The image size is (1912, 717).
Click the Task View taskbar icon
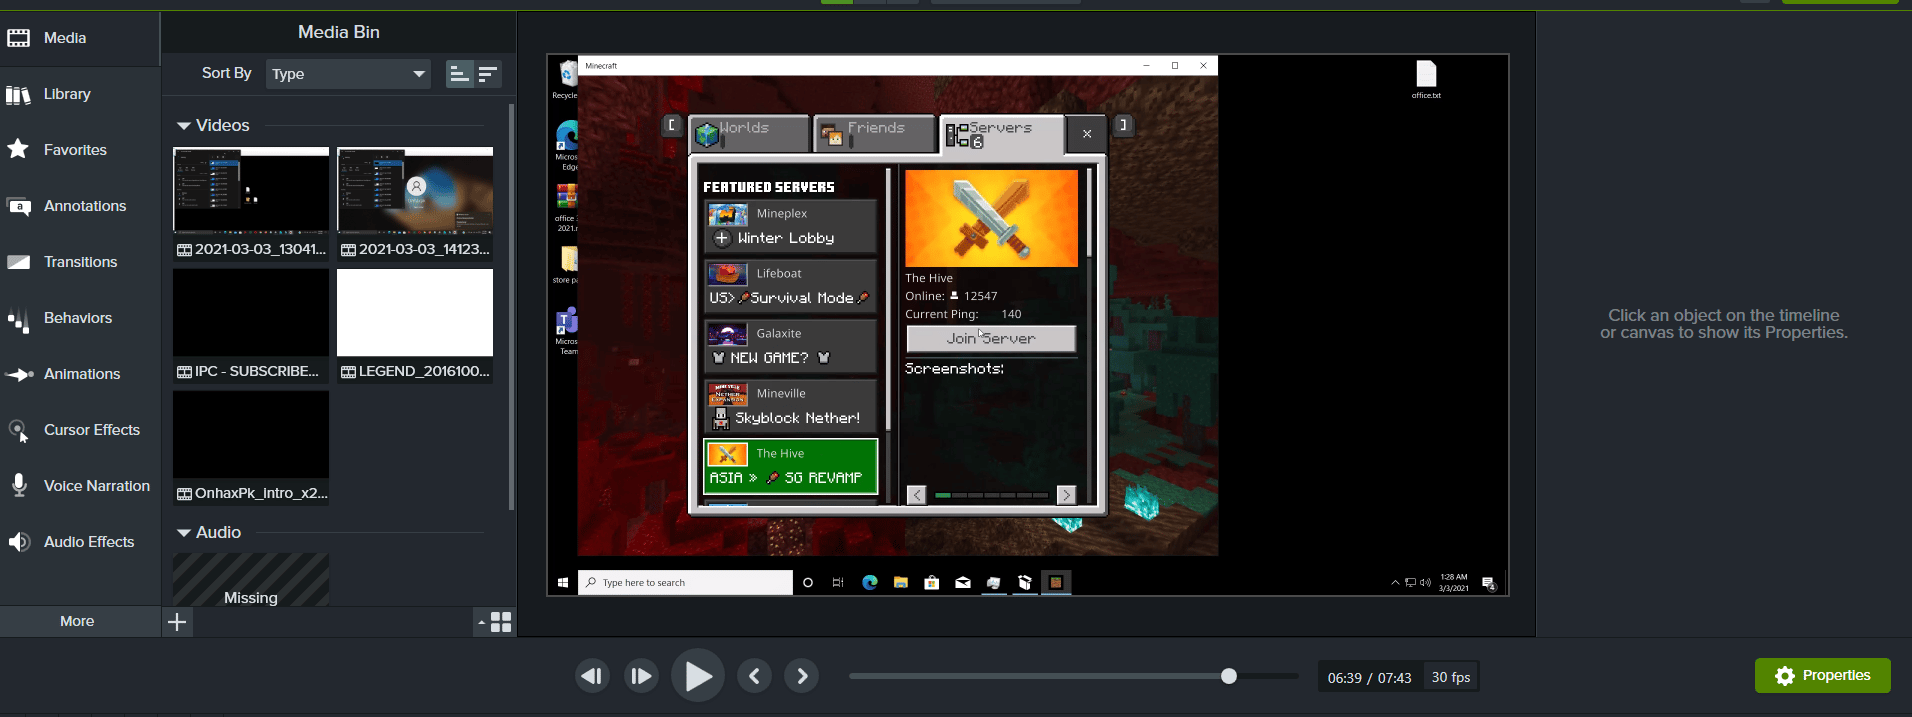tap(838, 582)
